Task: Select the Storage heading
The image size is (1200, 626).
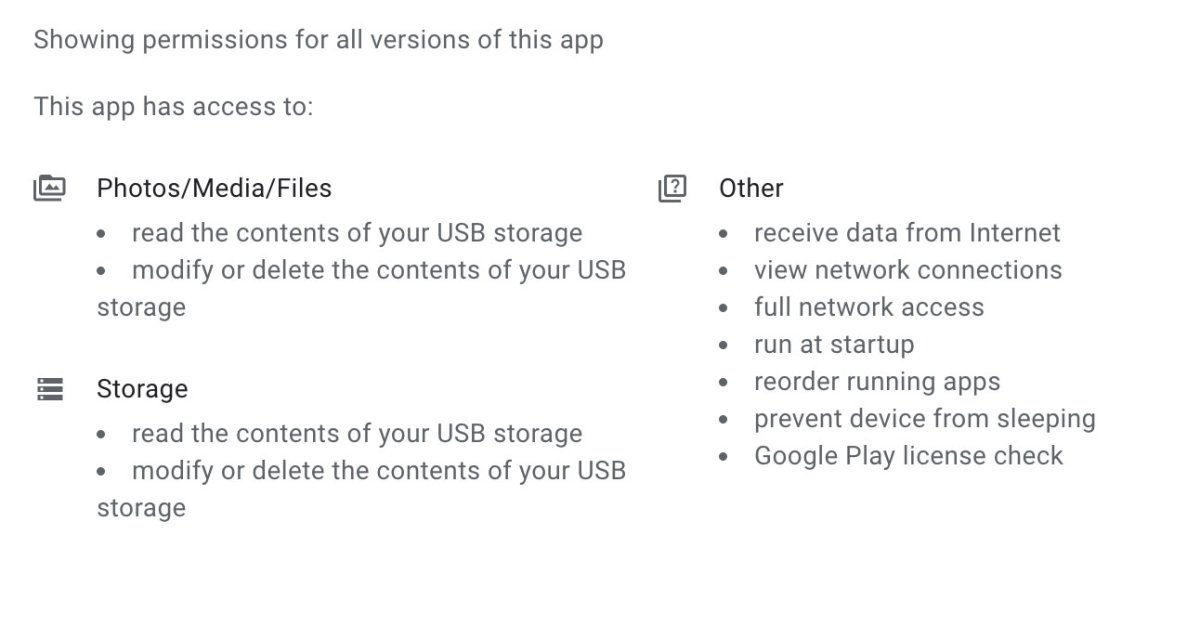Action: point(142,389)
